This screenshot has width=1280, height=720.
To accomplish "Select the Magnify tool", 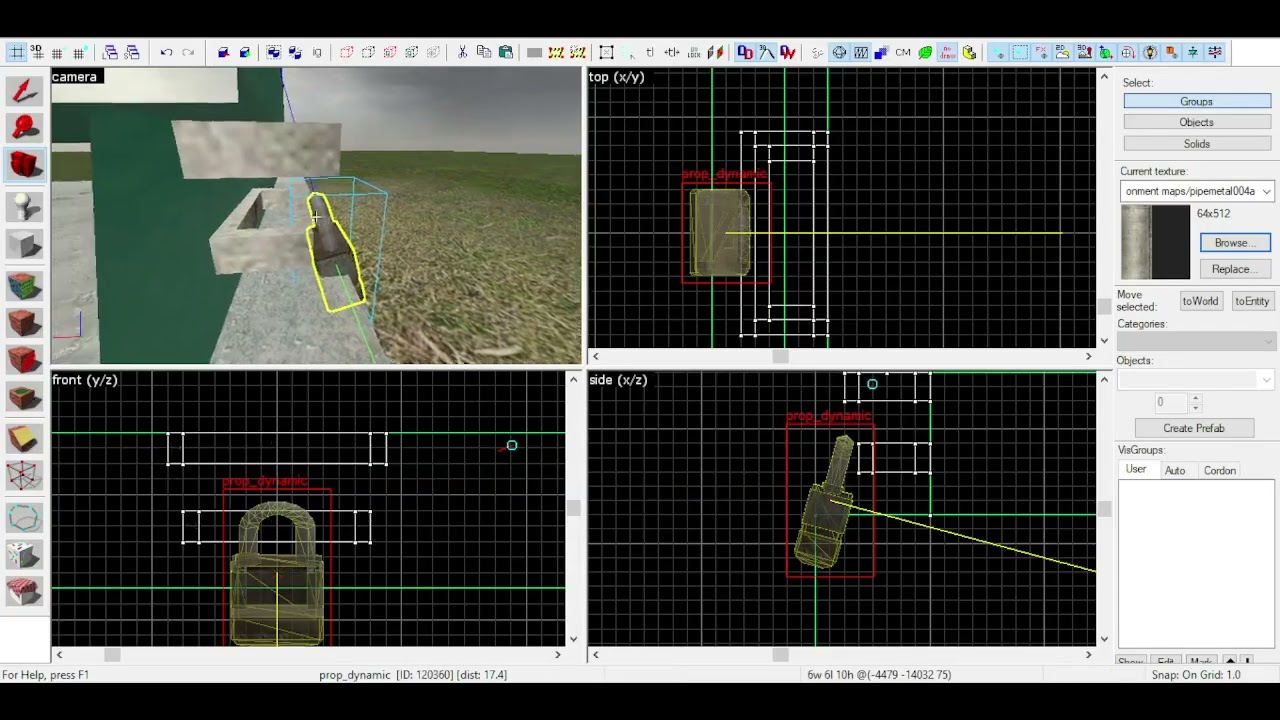I will click(x=25, y=129).
